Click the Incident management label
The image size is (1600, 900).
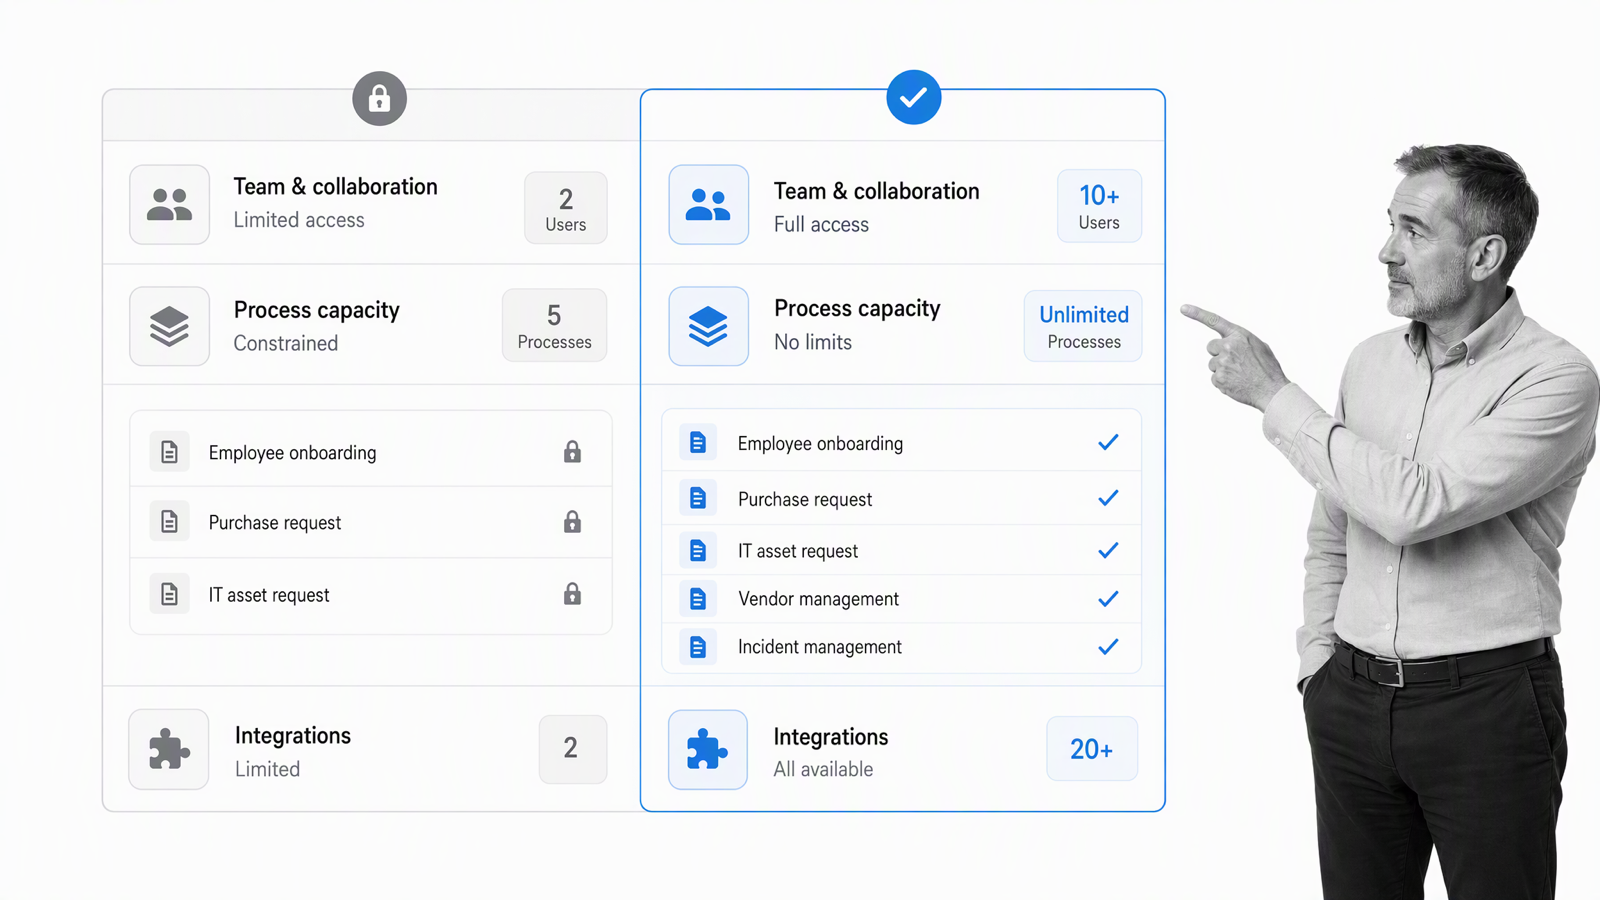[820, 647]
